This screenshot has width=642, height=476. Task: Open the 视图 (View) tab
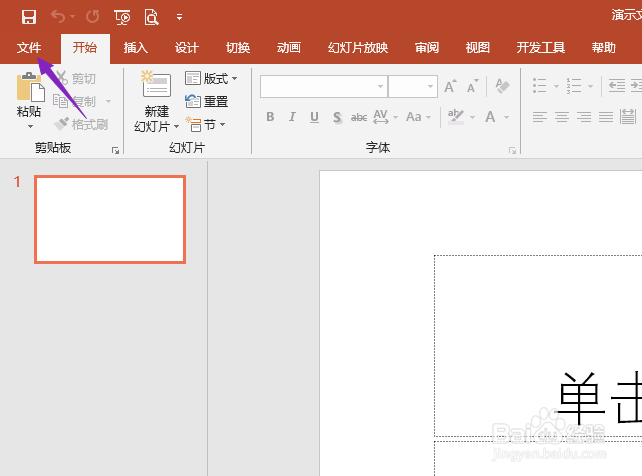[x=477, y=48]
